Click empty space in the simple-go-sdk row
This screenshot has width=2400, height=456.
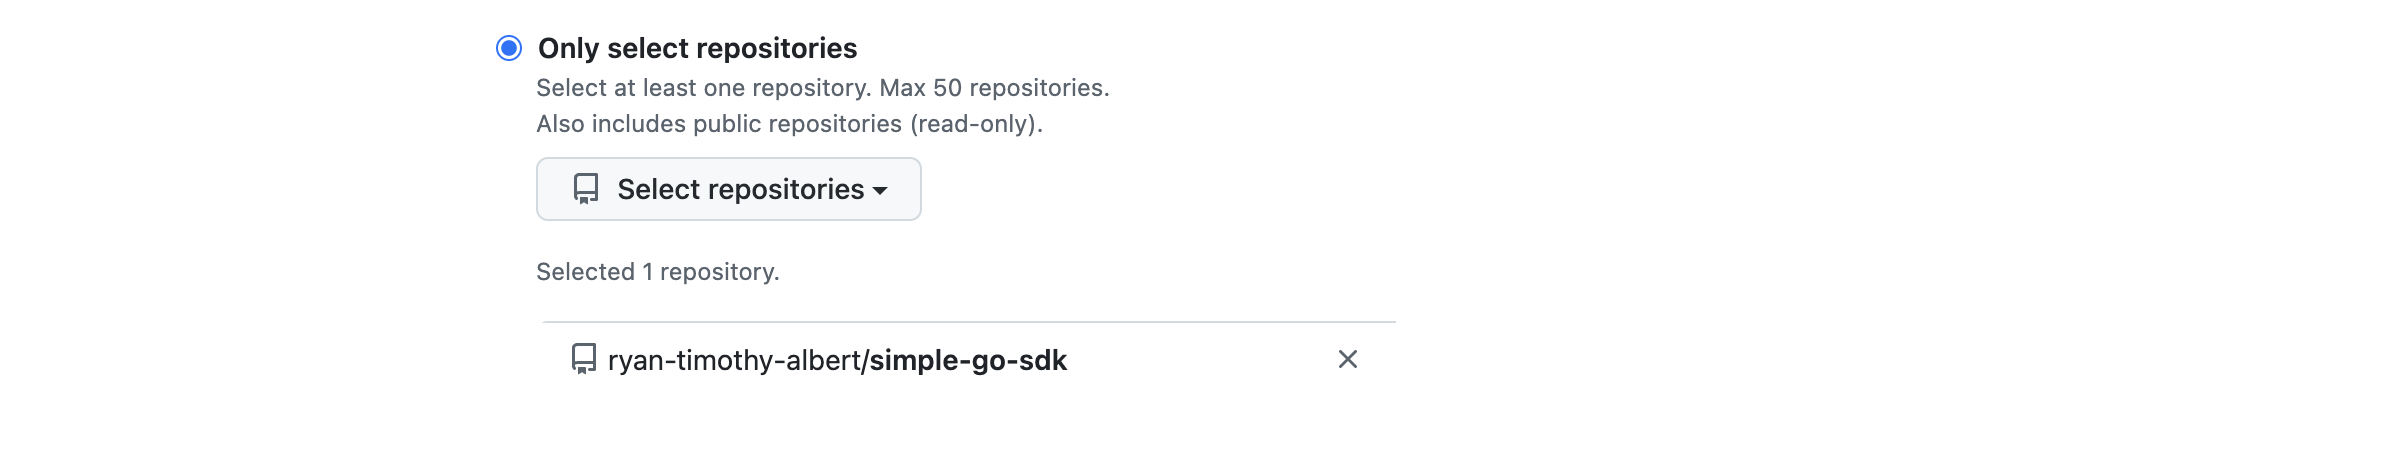(1200, 360)
